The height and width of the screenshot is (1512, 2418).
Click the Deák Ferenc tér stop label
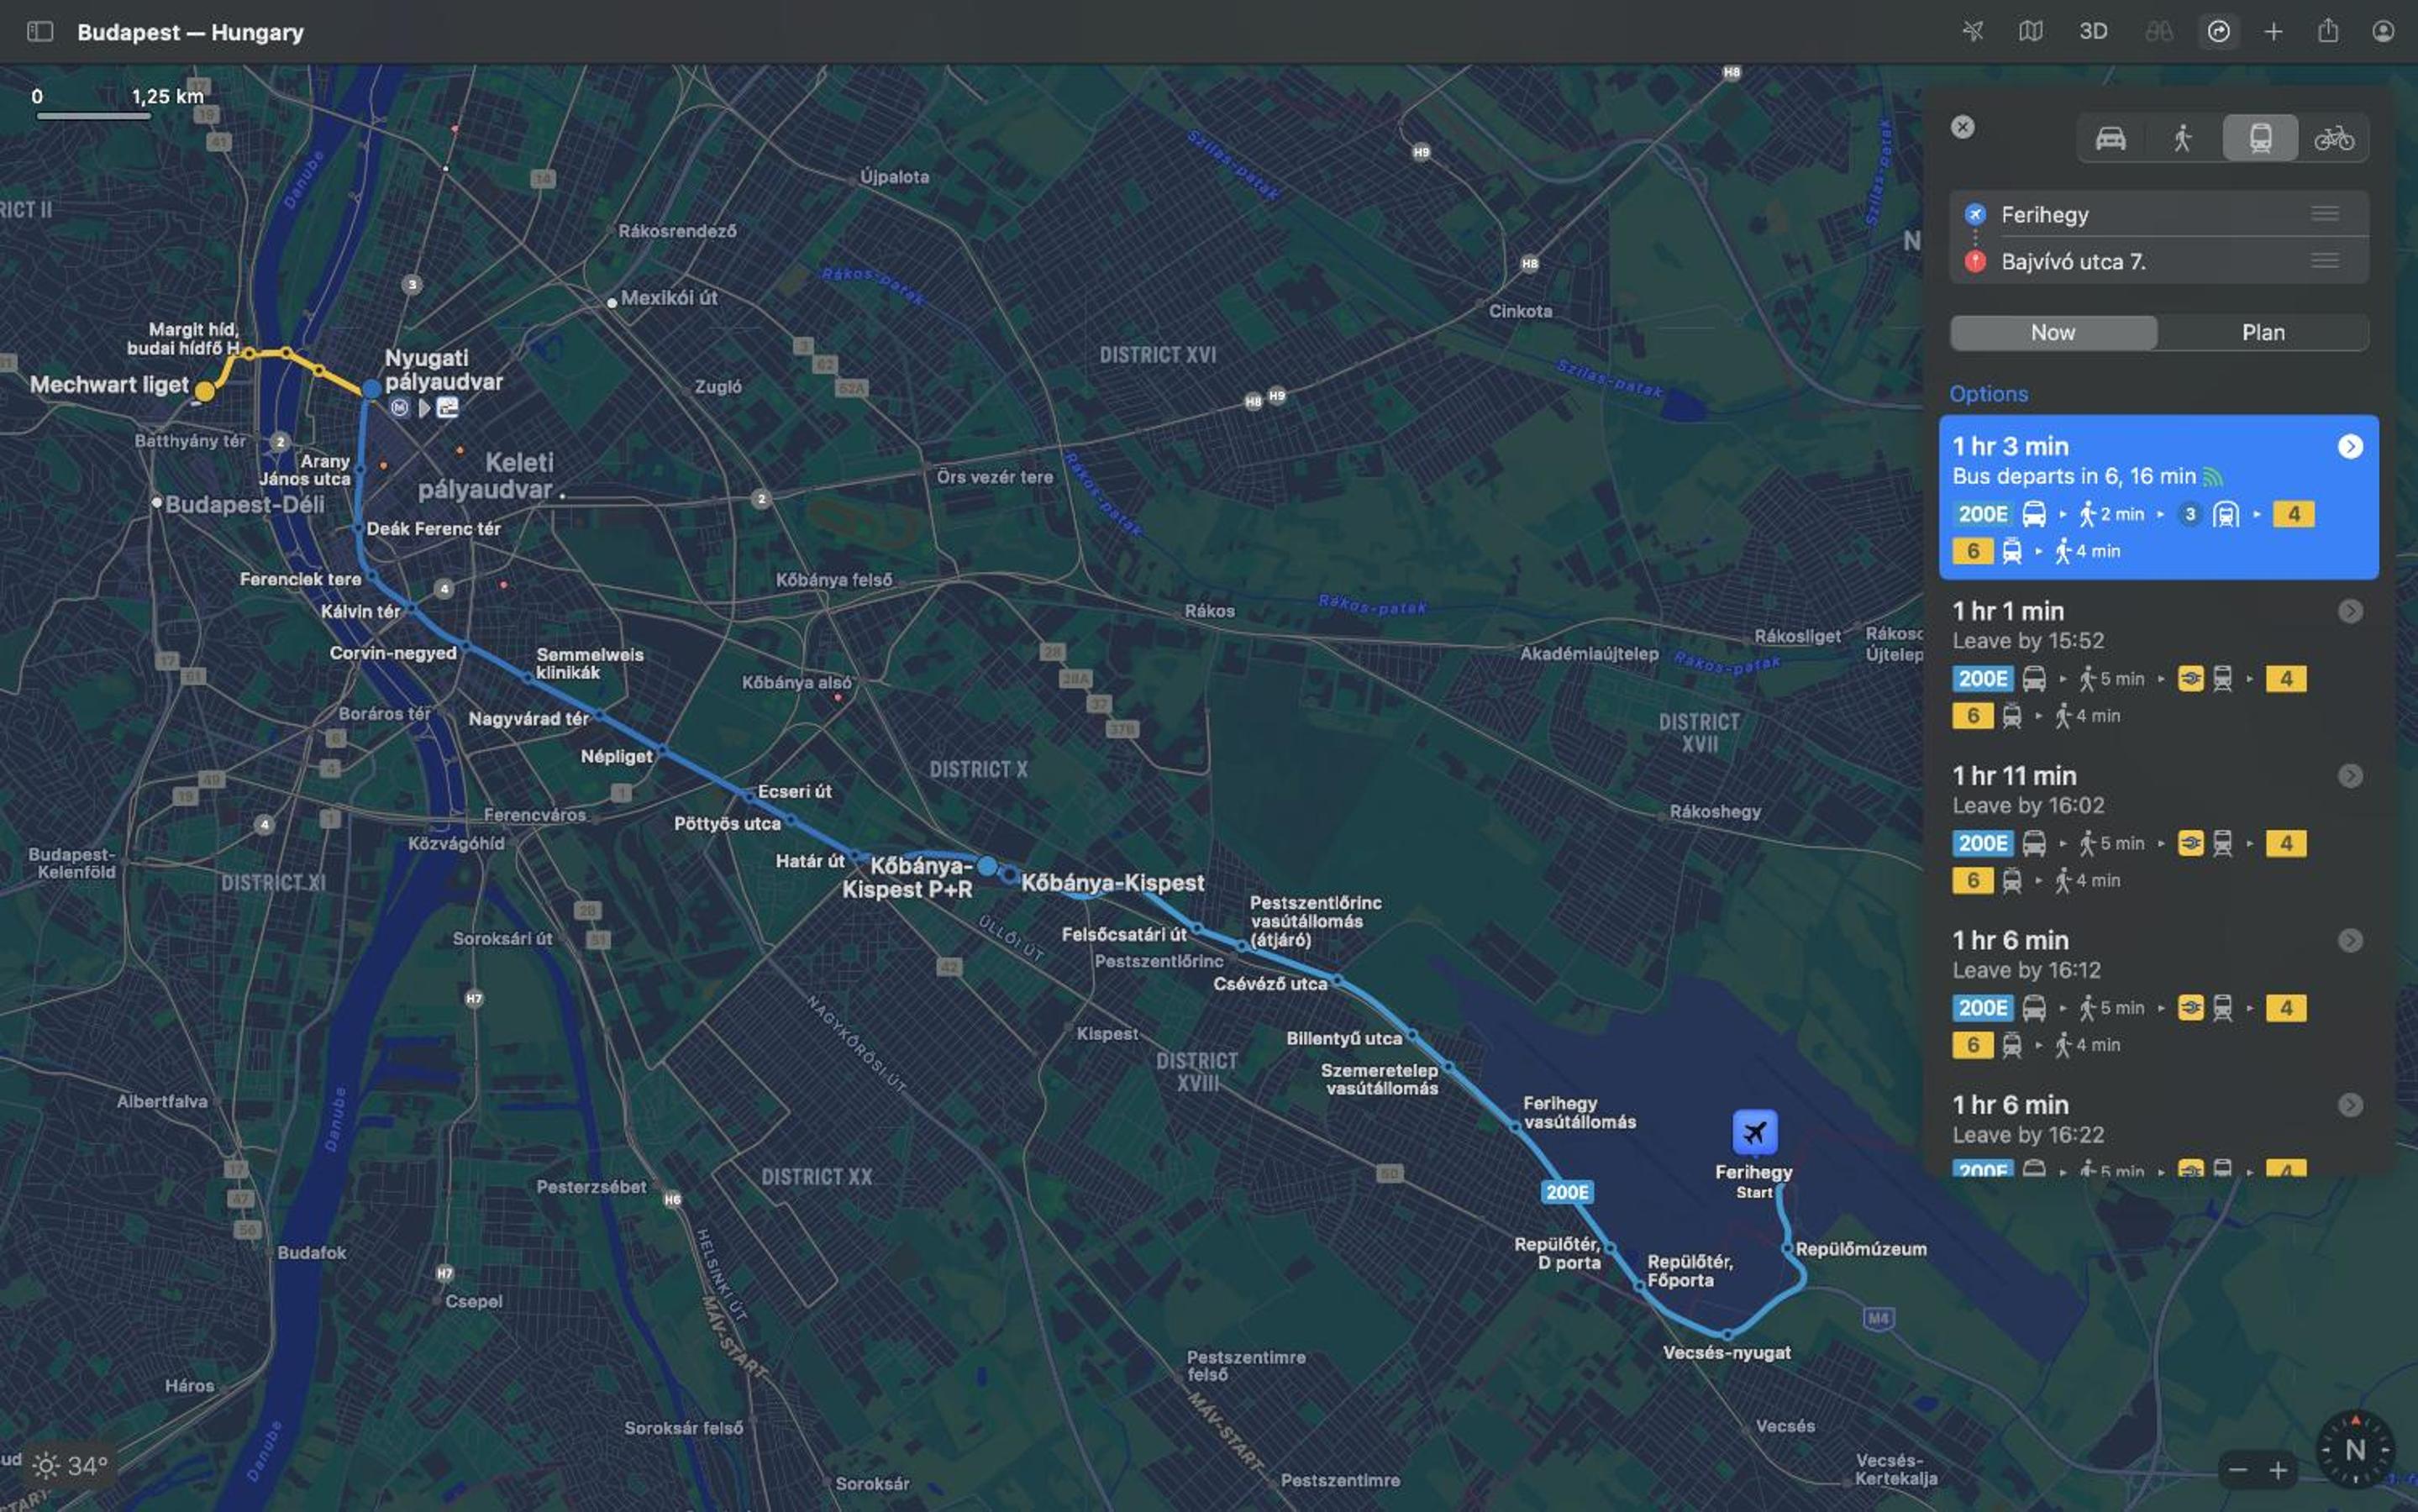[x=433, y=528]
